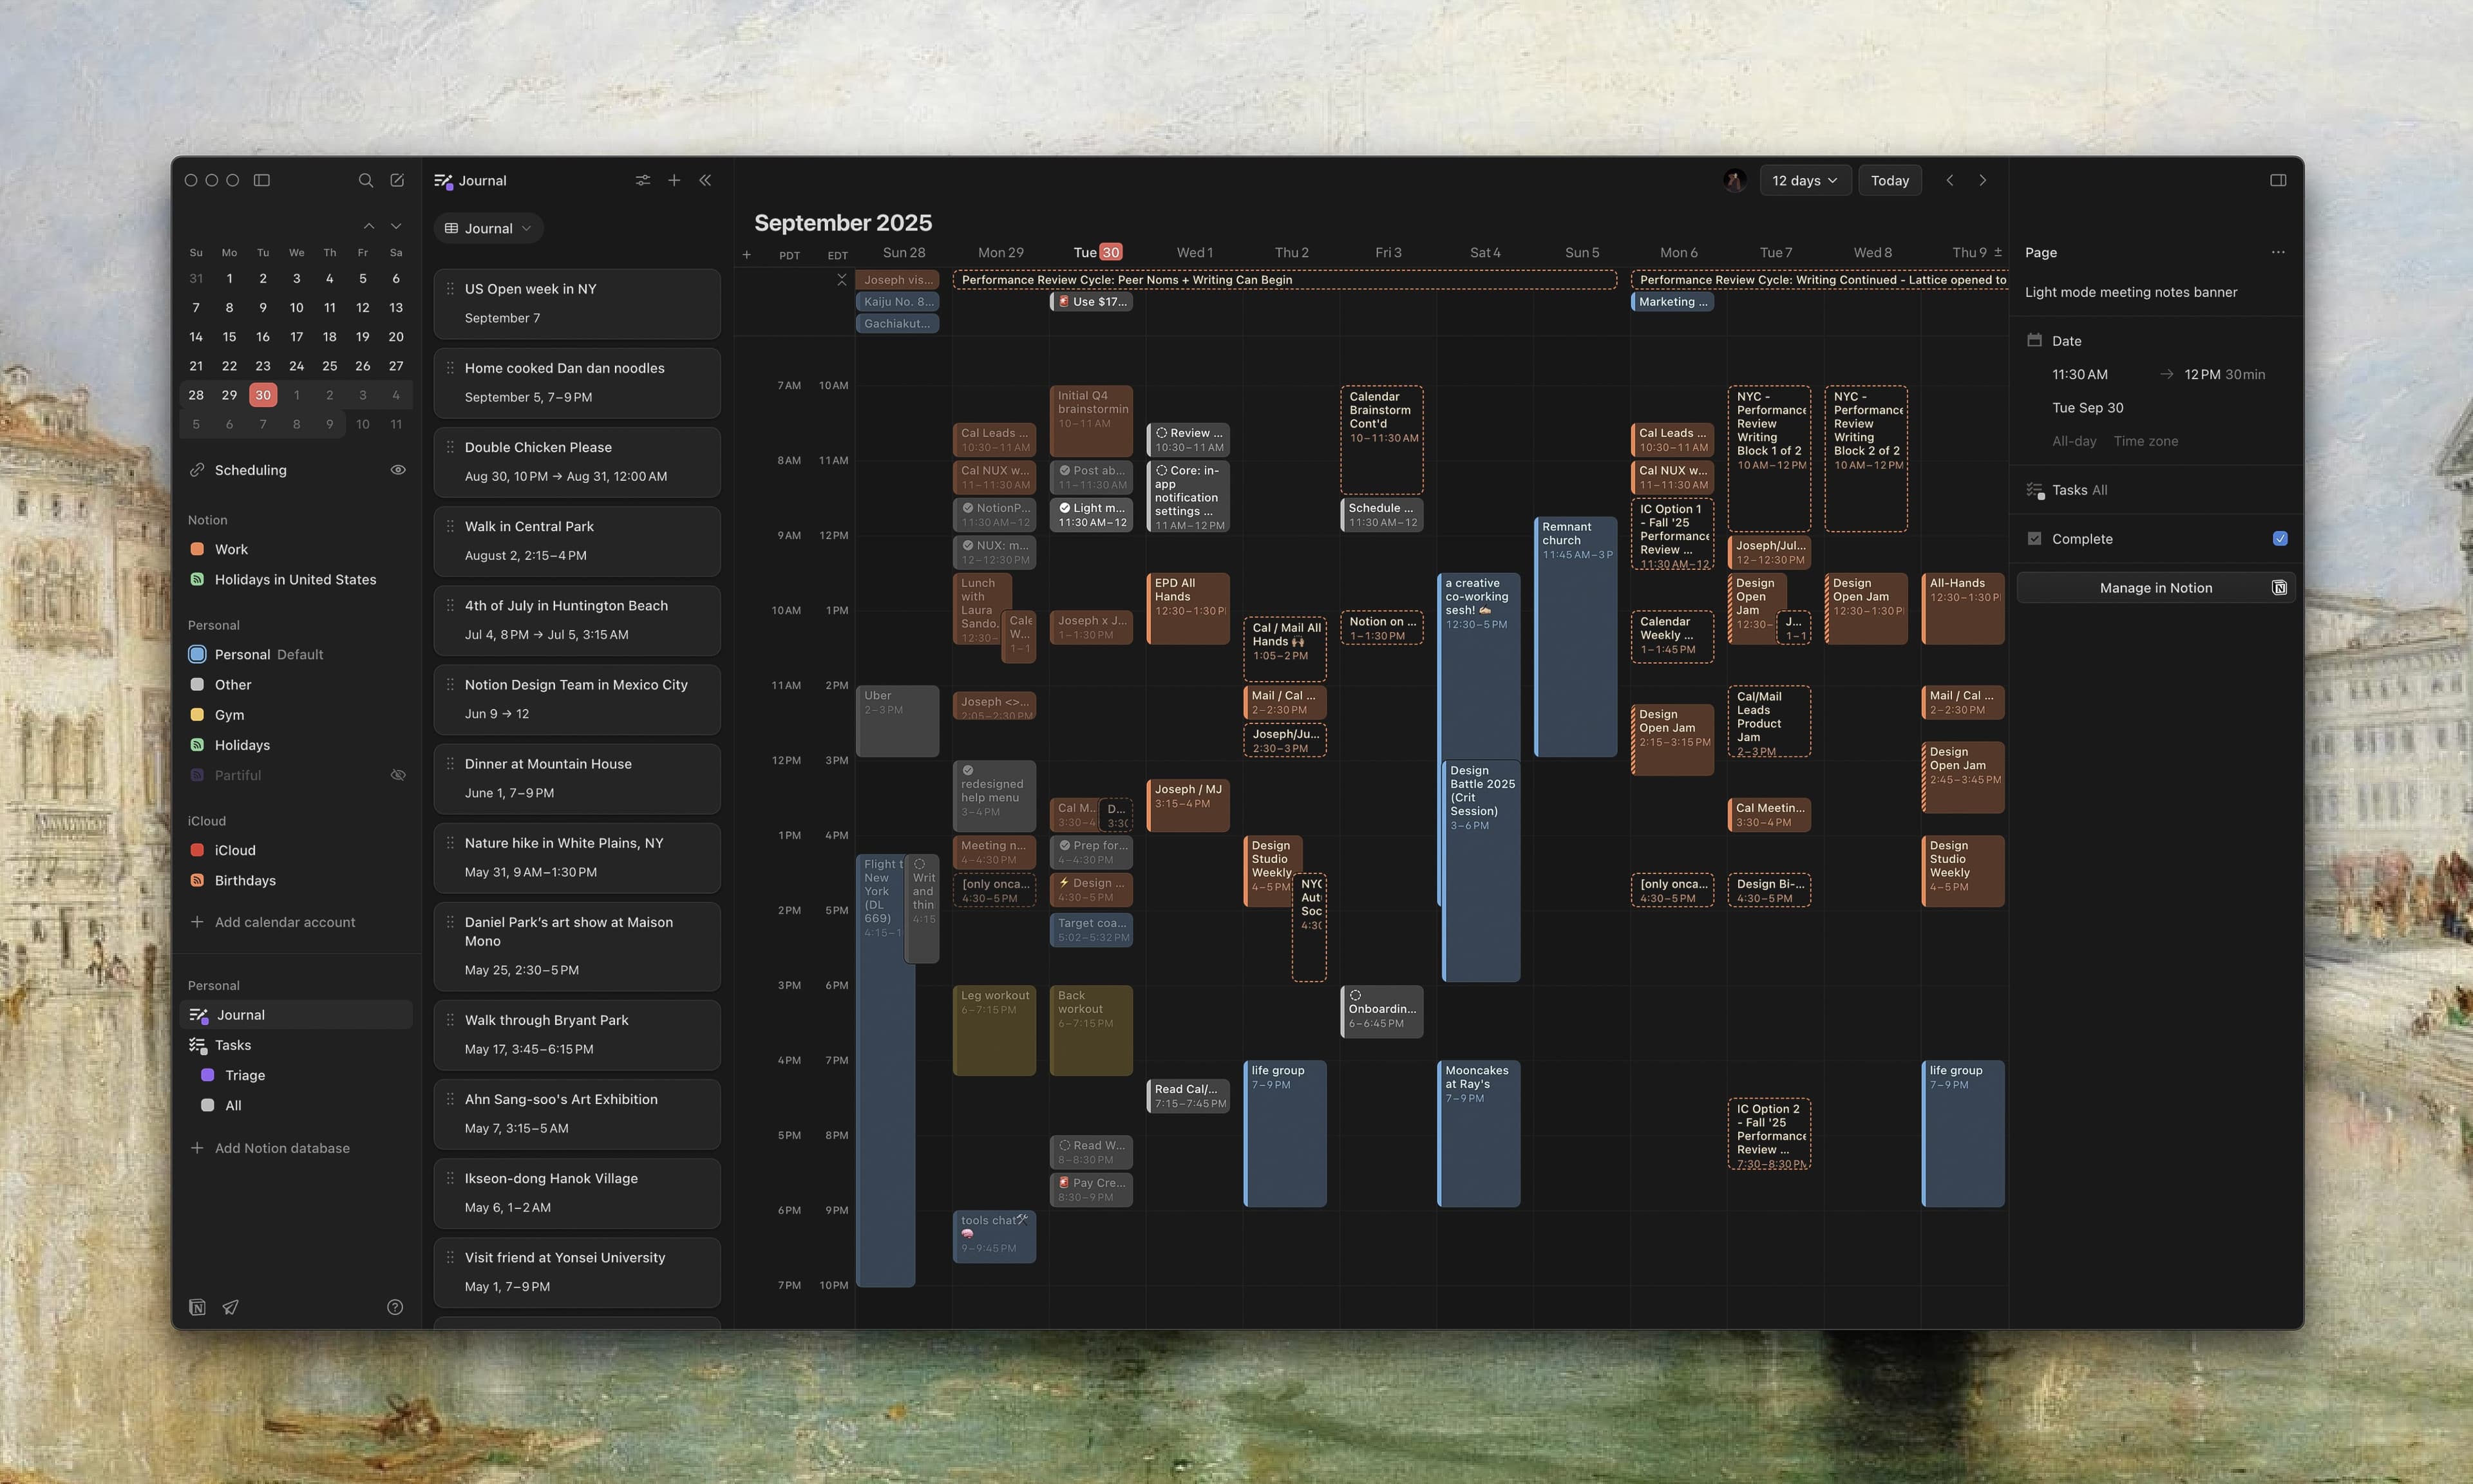
Task: Click the send feedback paper plane icon
Action: click(230, 1307)
